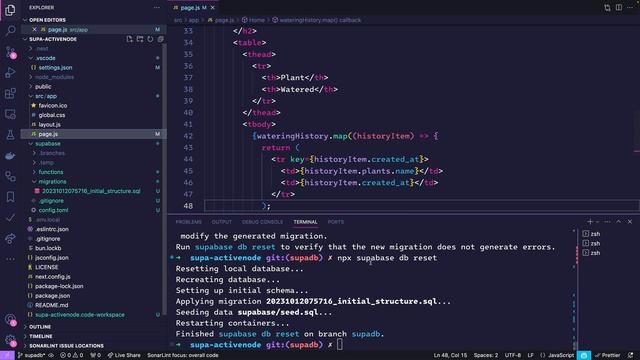This screenshot has height=360, width=640.
Task: Click the terminal command prompt input
Action: coord(340,345)
